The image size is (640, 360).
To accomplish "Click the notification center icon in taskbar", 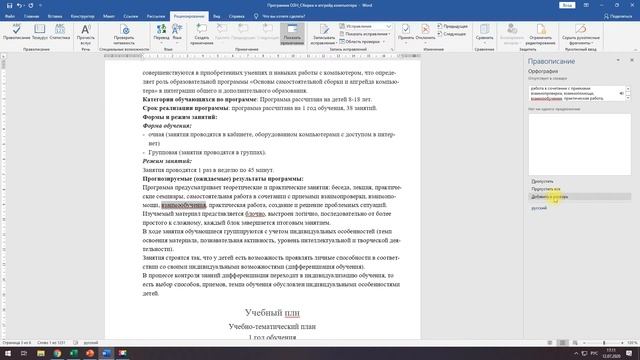I will coord(629,353).
